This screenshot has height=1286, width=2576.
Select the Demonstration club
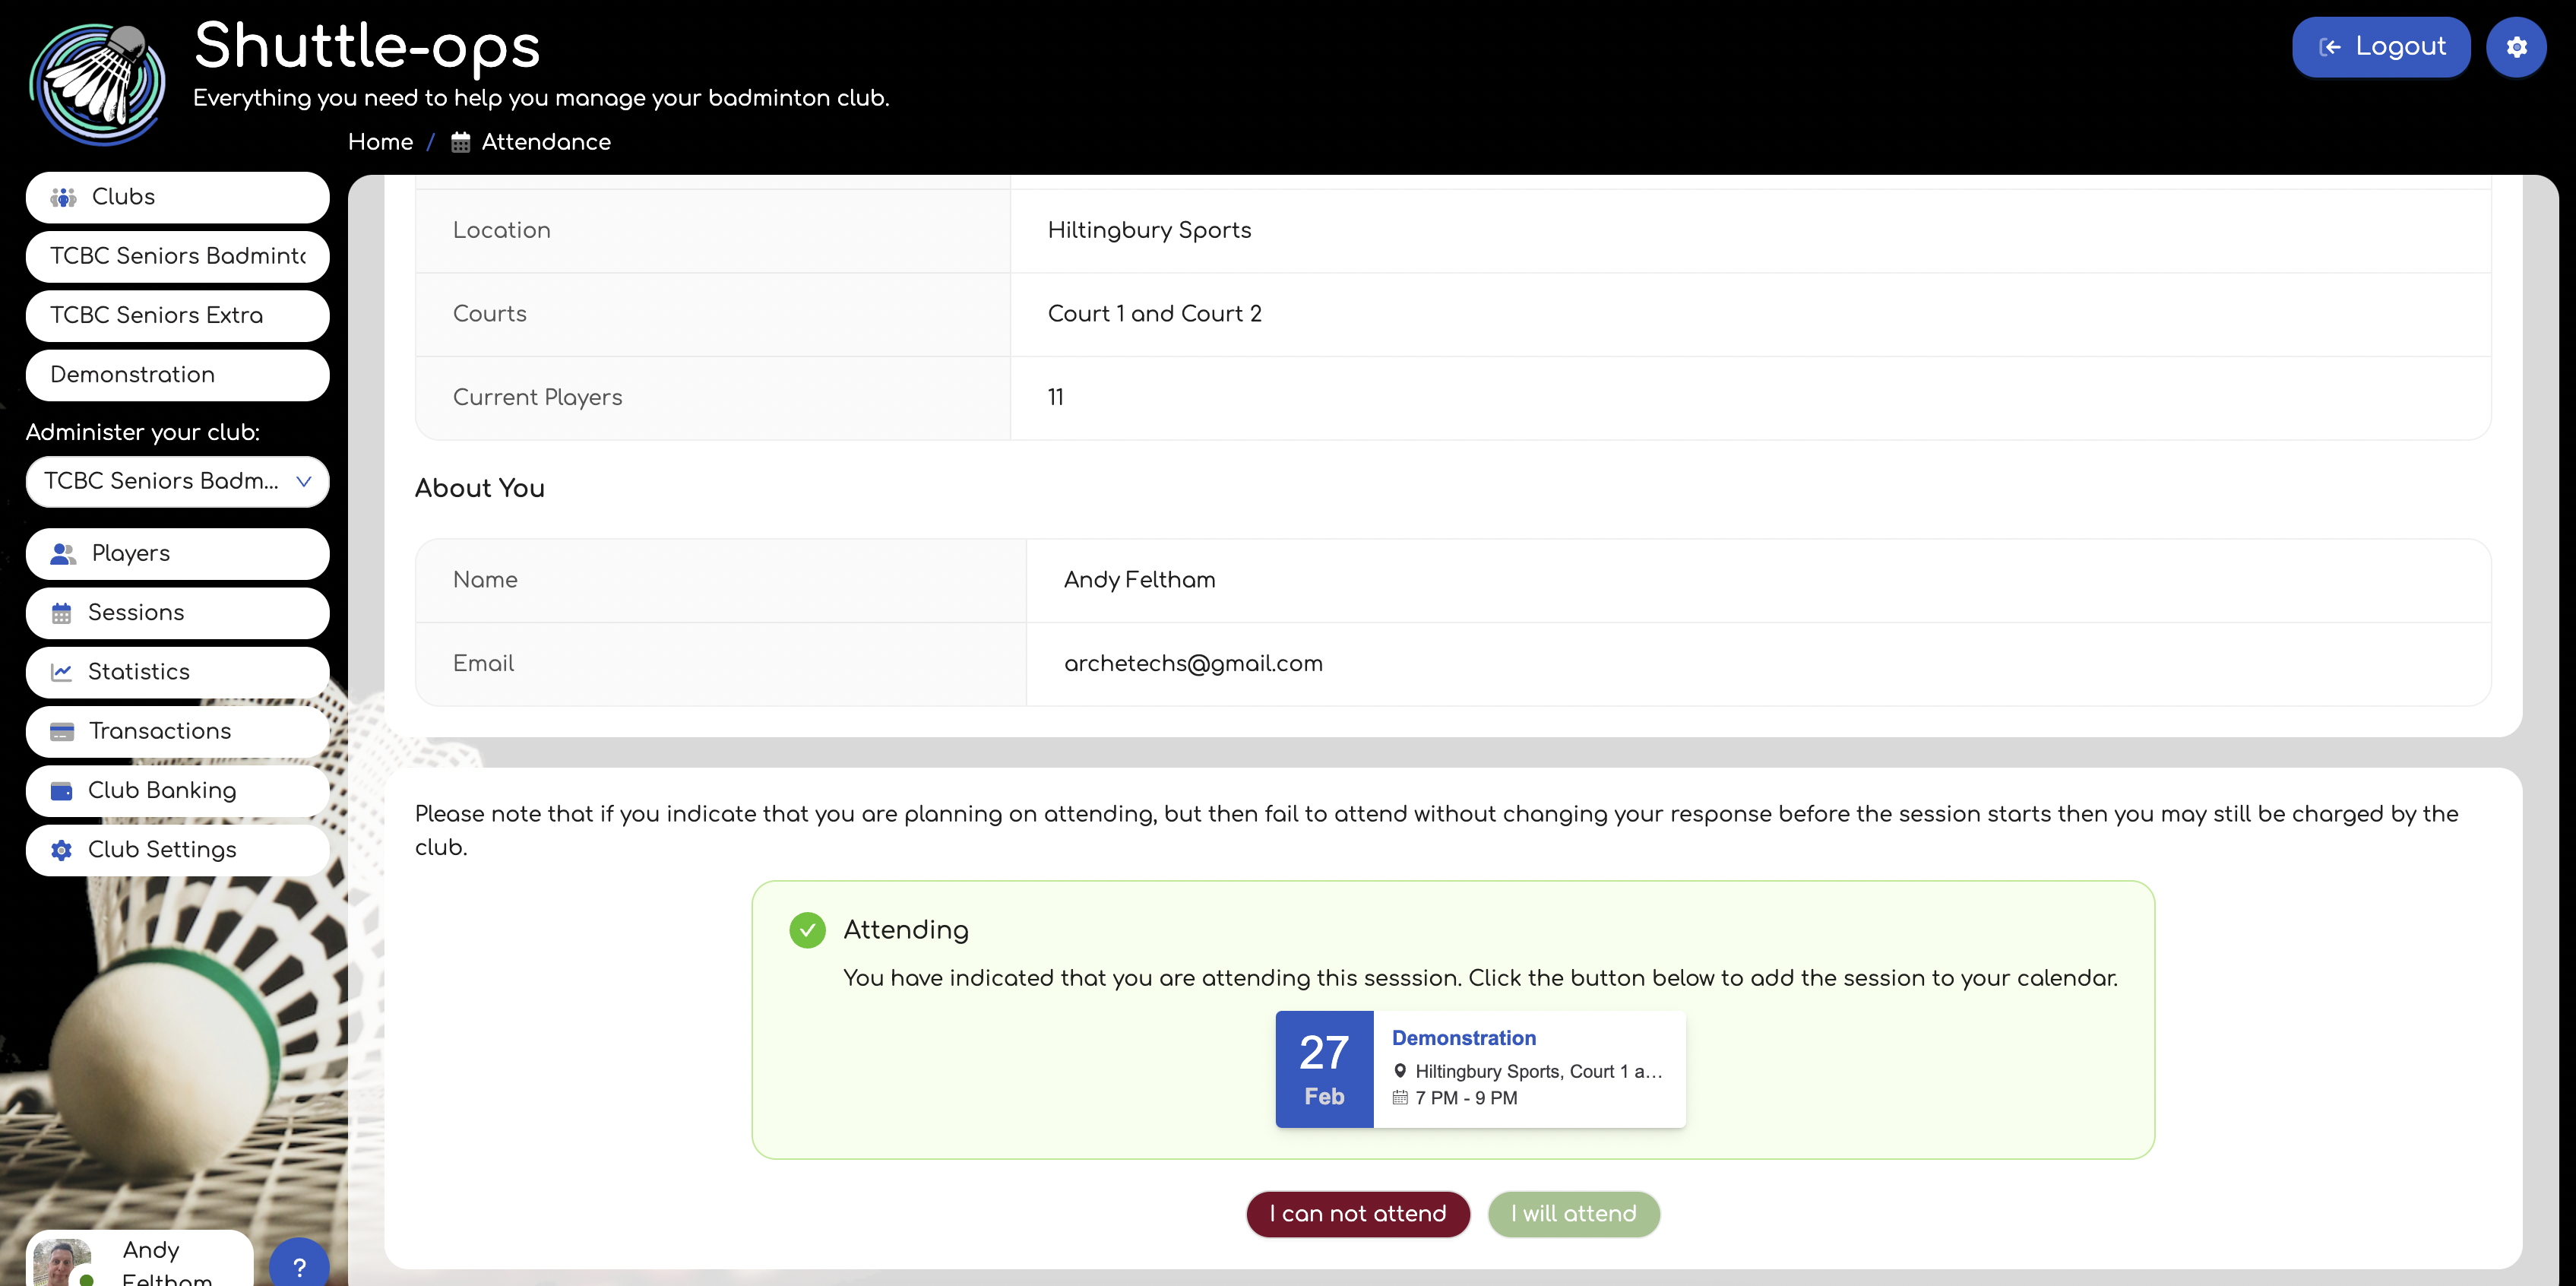[x=177, y=375]
